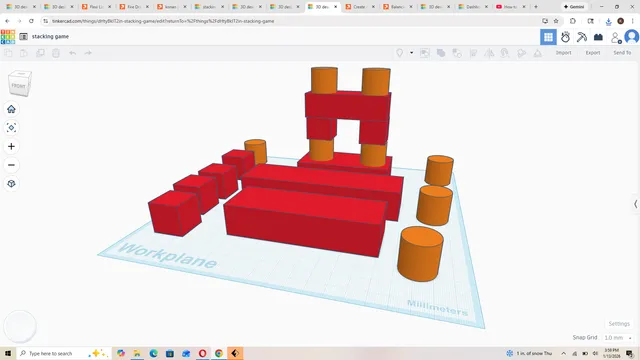
Task: Click the browser address bar URL
Action: pos(163,21)
